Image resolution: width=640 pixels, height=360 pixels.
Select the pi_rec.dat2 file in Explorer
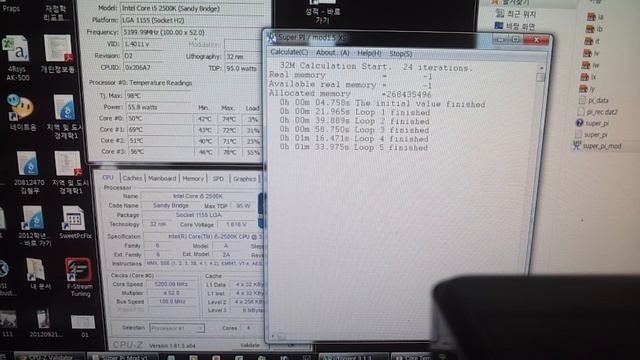(597, 111)
